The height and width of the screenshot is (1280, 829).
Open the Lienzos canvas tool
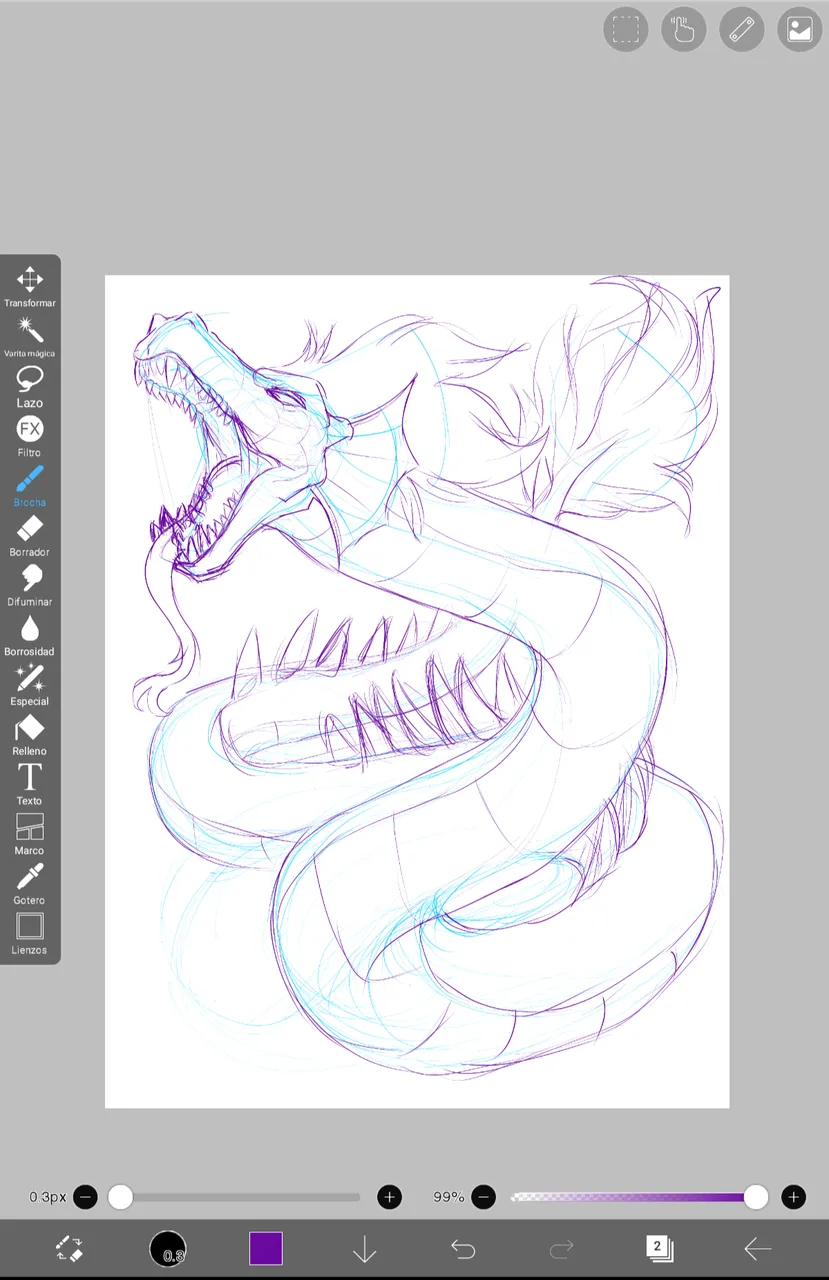pyautogui.click(x=29, y=934)
